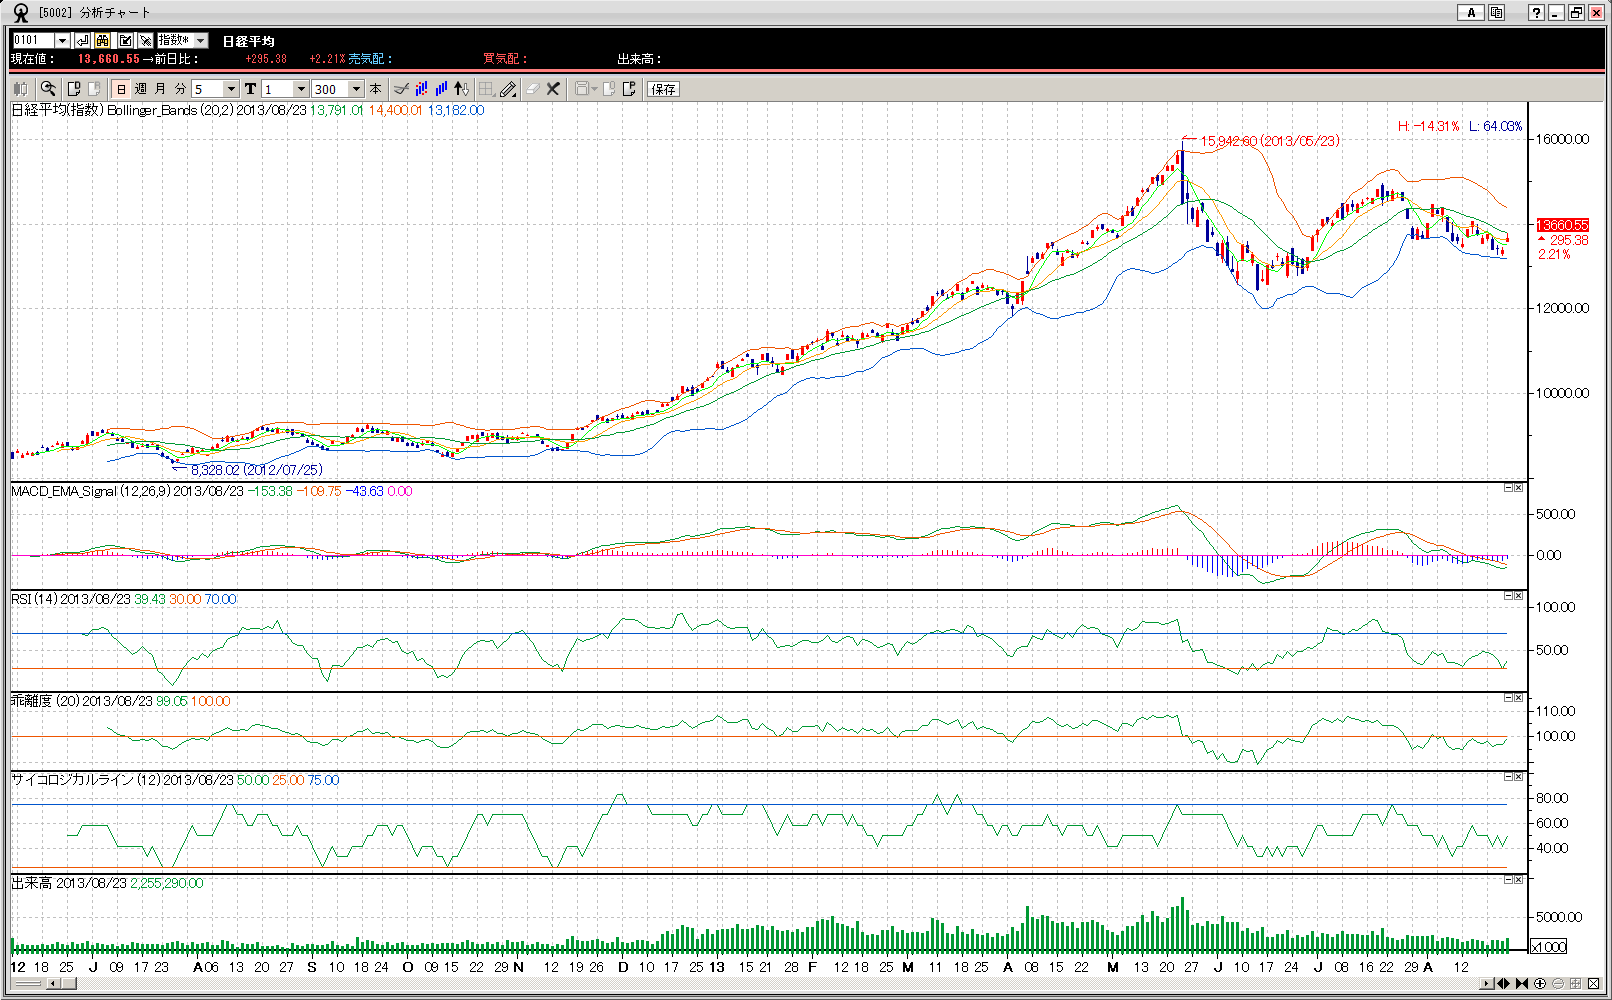Click the magnifier zoom icon in the chart toolbar
Image resolution: width=1612 pixels, height=1000 pixels.
[x=48, y=89]
